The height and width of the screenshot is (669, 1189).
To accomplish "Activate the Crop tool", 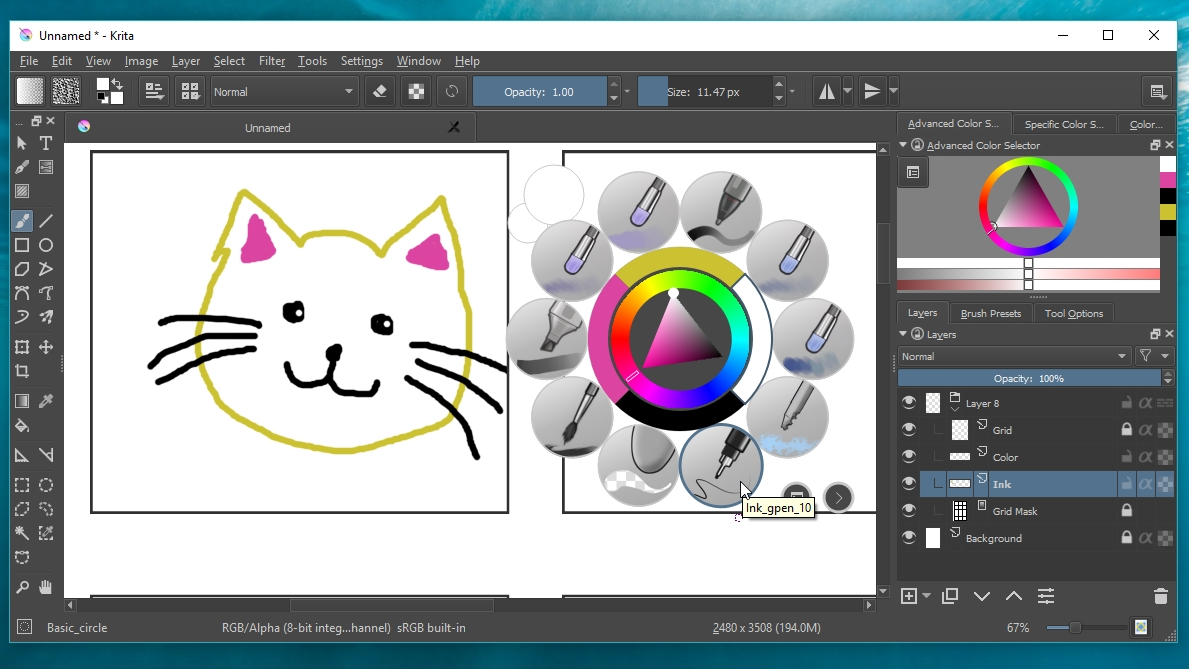I will [21, 371].
